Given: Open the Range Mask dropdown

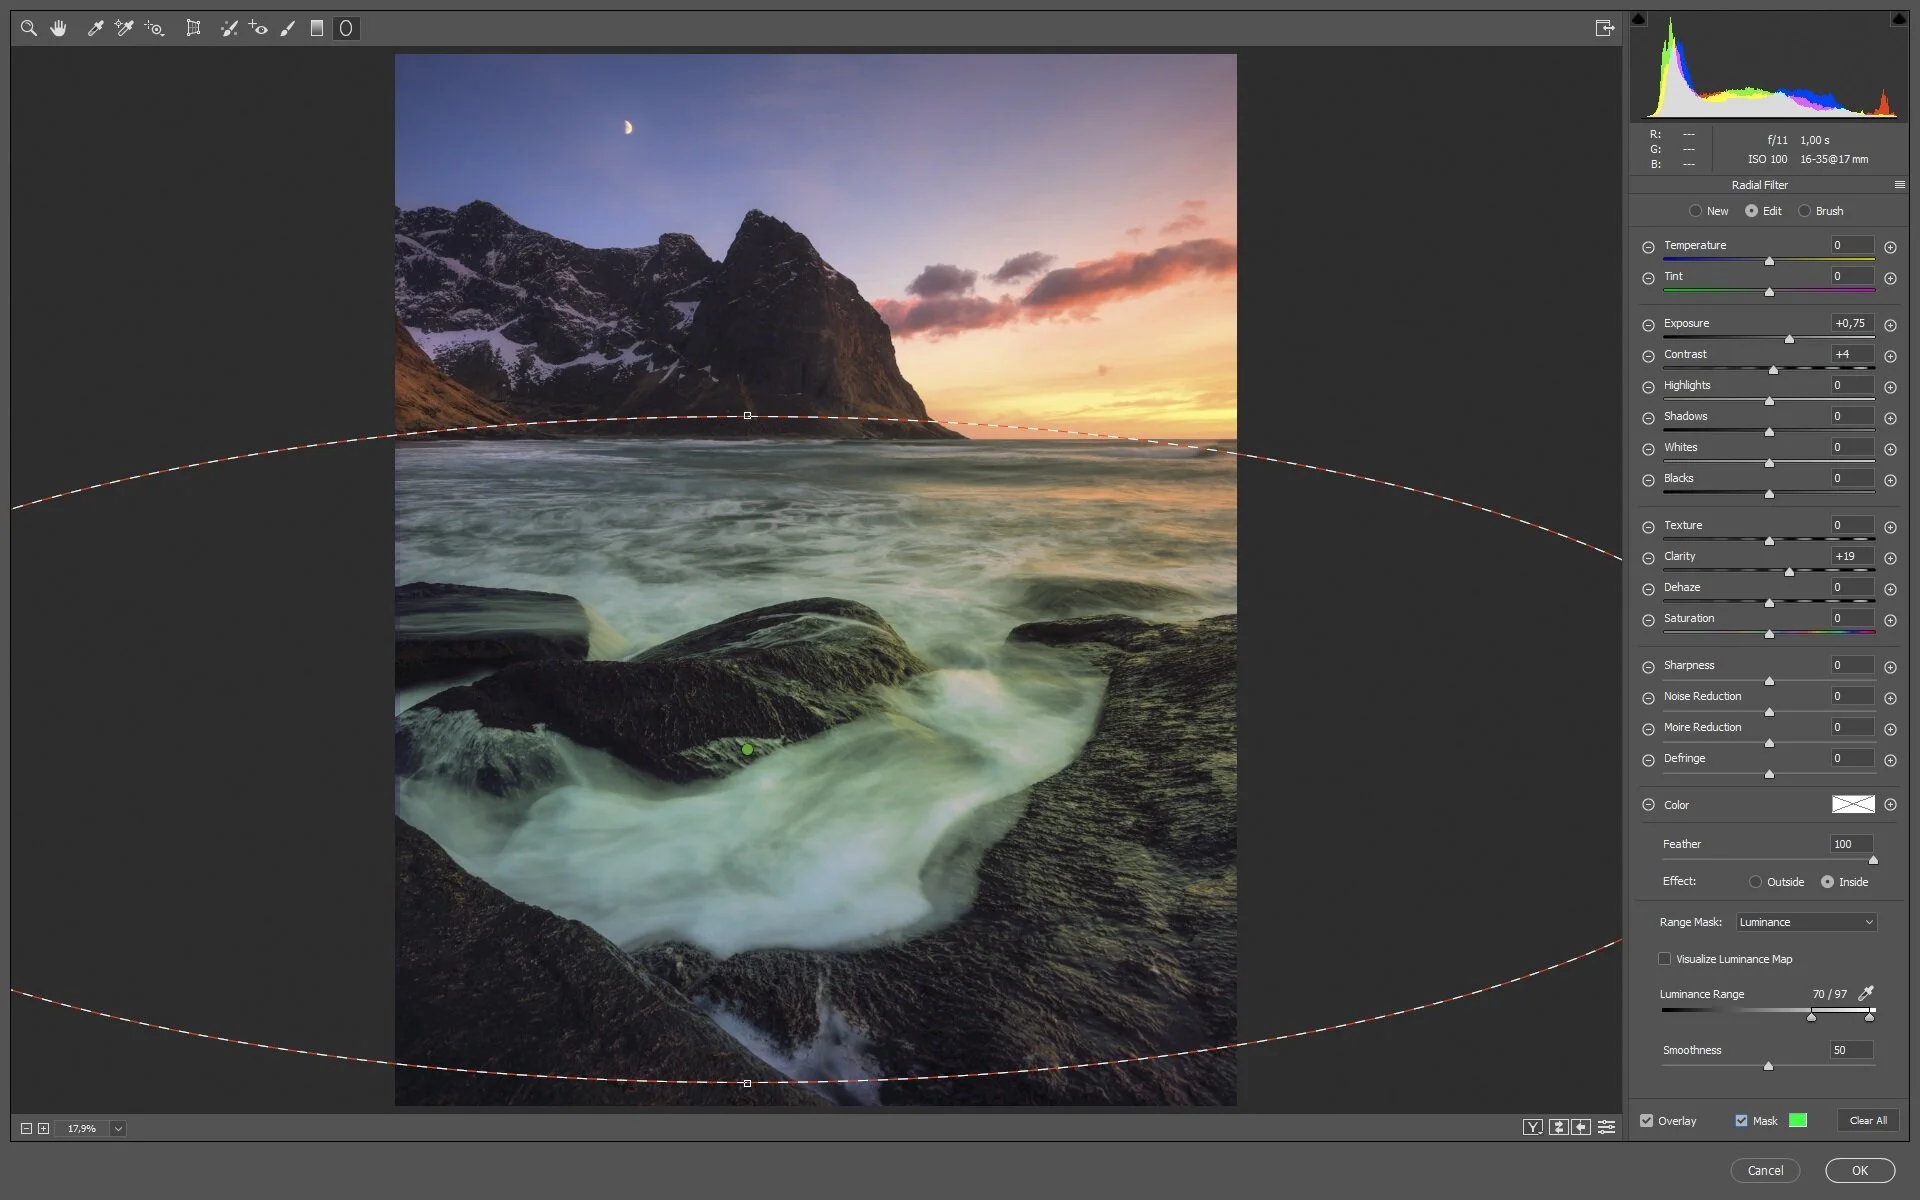Looking at the screenshot, I should tap(1806, 922).
